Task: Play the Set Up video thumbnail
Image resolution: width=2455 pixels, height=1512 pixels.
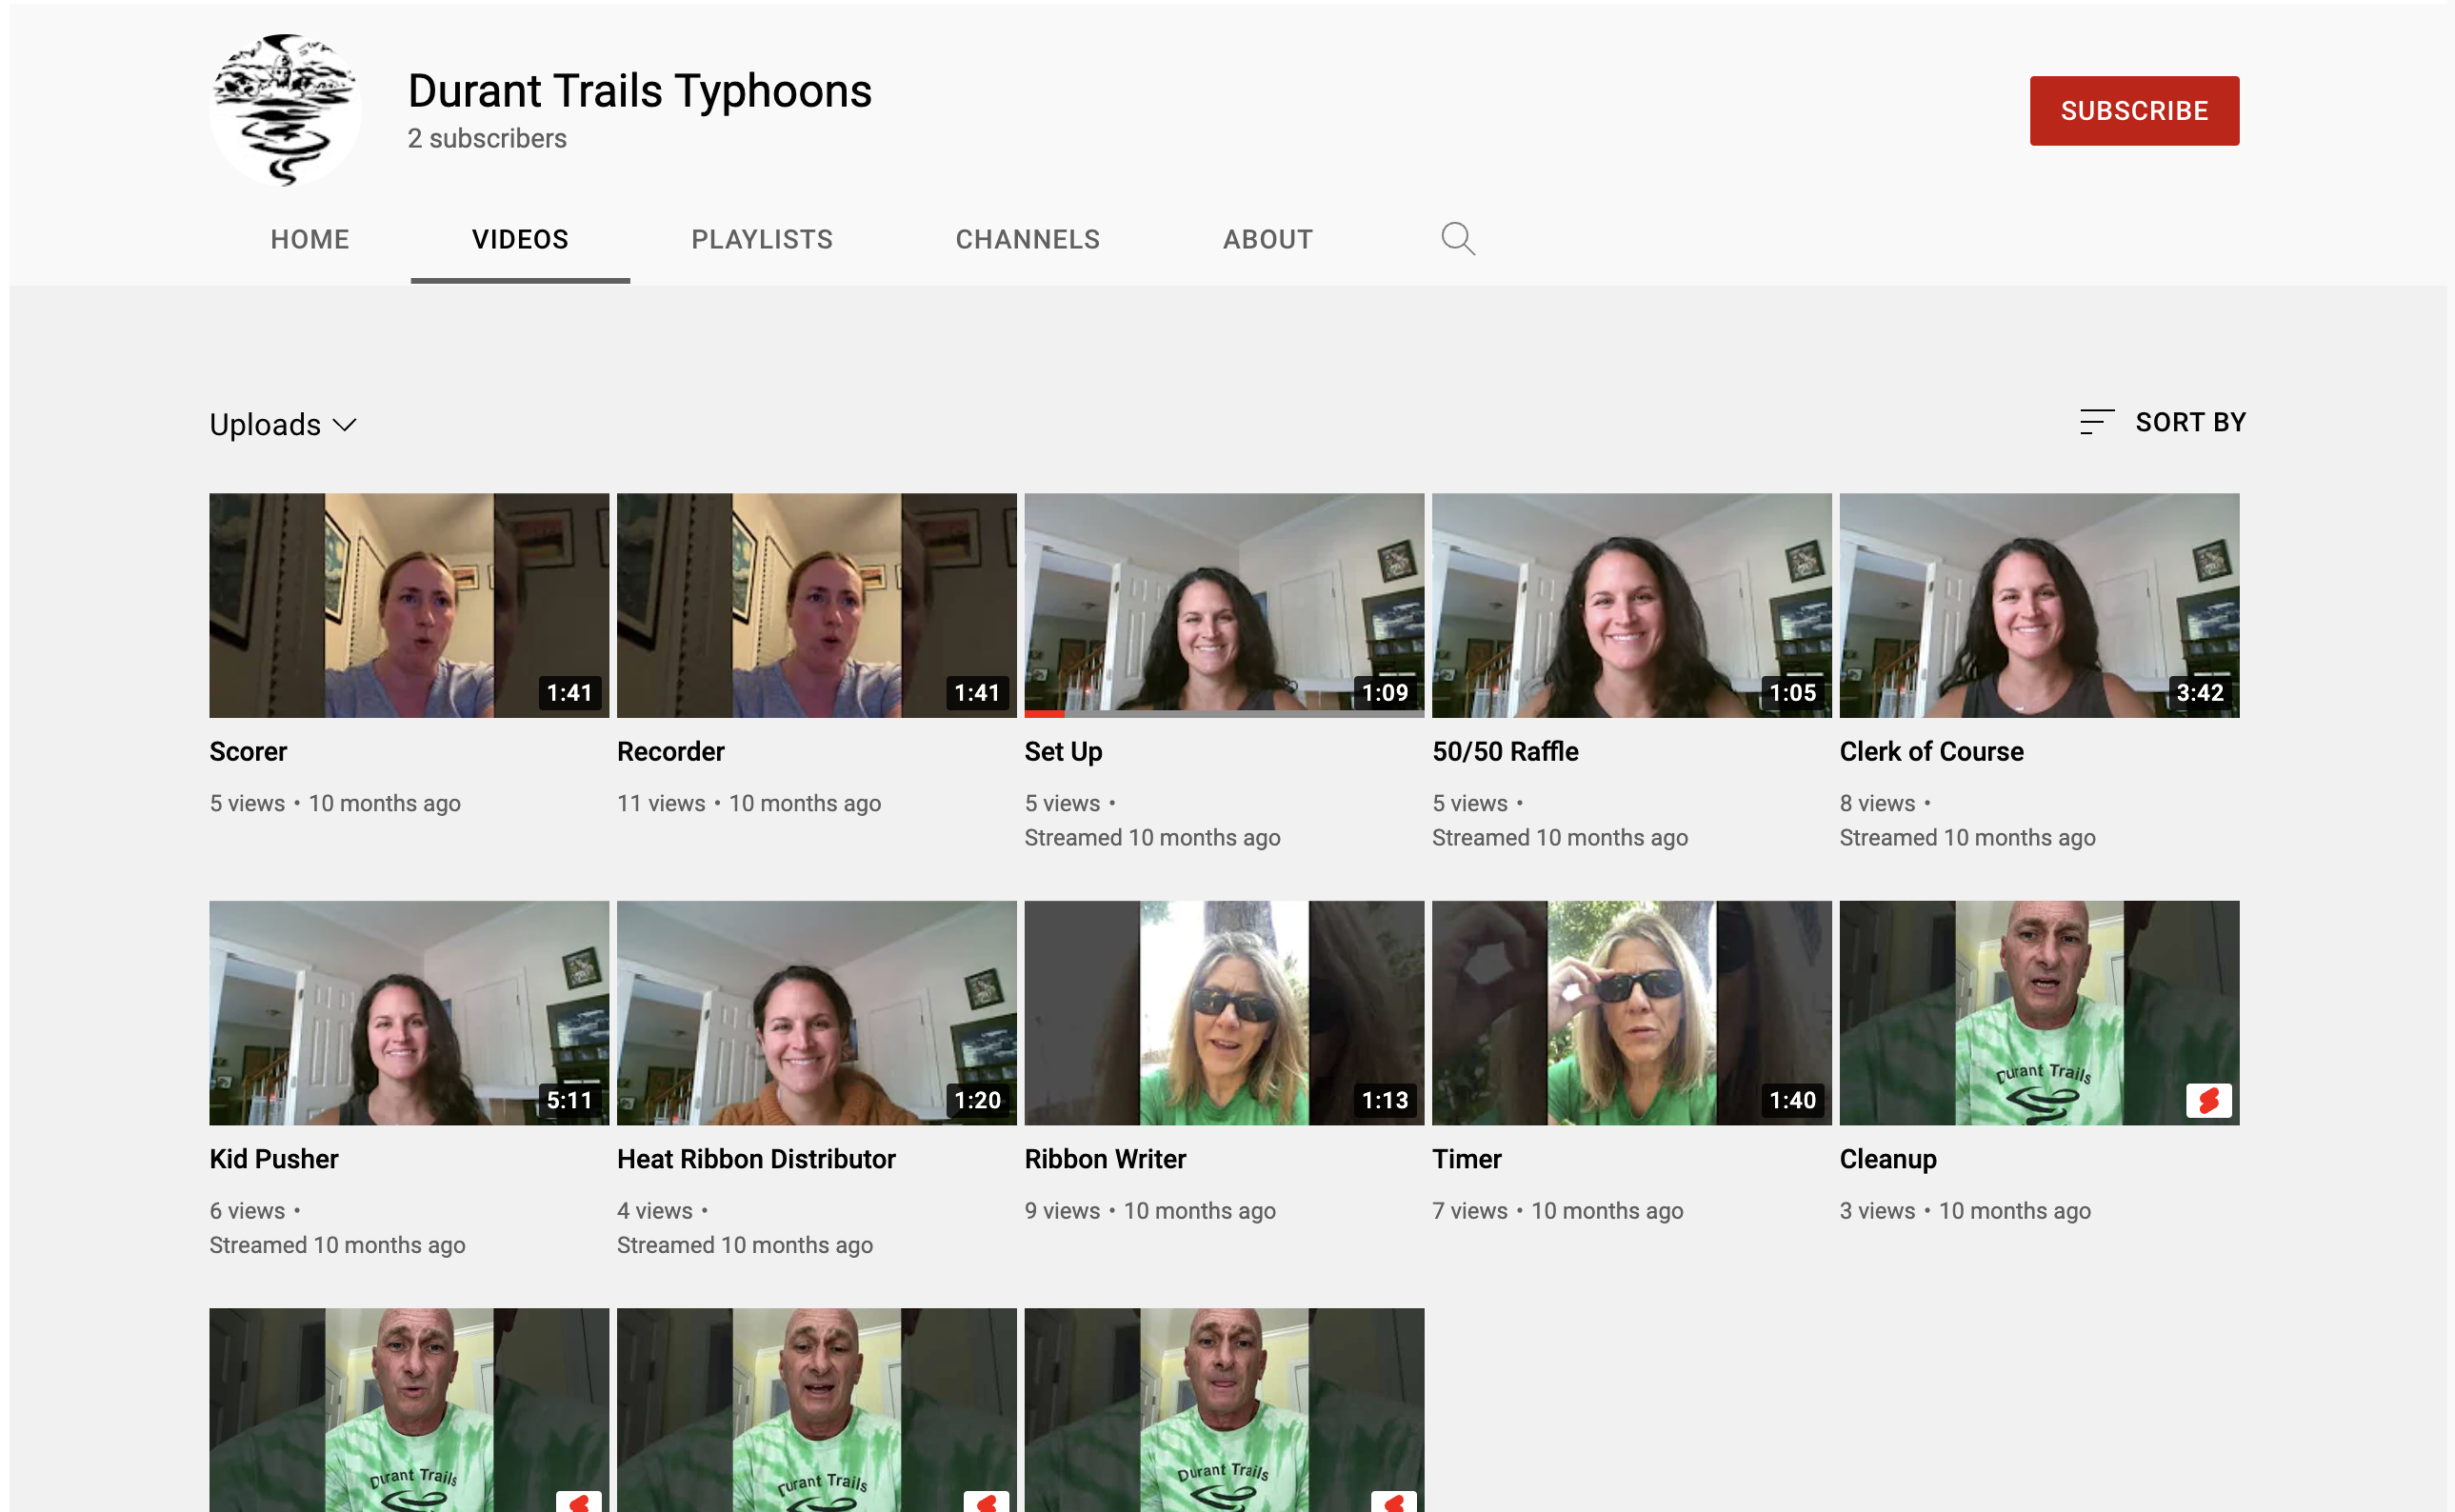Action: [x=1224, y=605]
